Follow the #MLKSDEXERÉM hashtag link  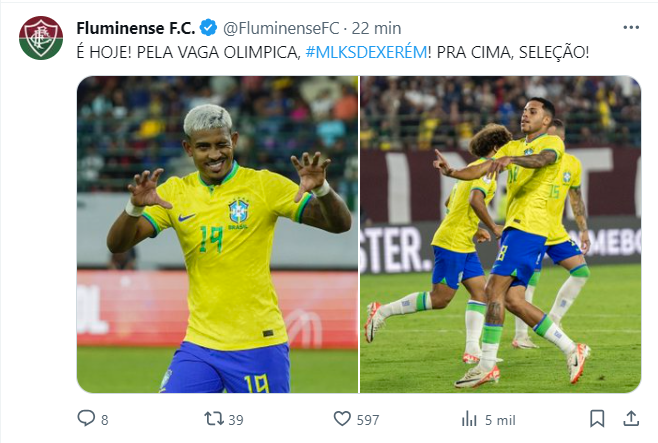pos(366,52)
